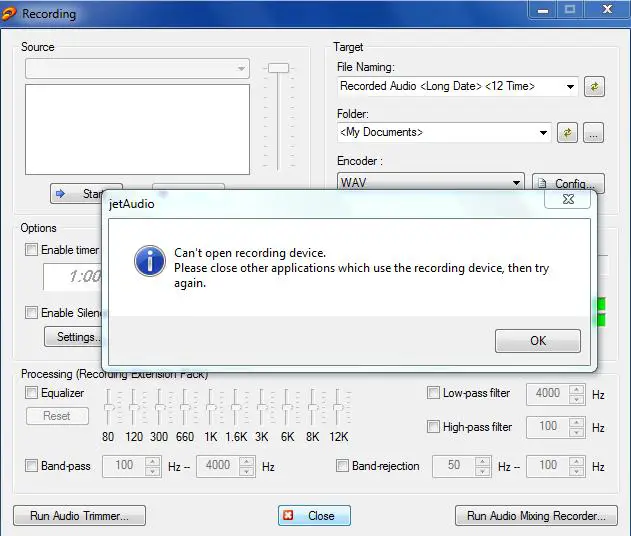This screenshot has height=536, width=631.
Task: Click refresh icon next to Folder field
Action: point(567,133)
